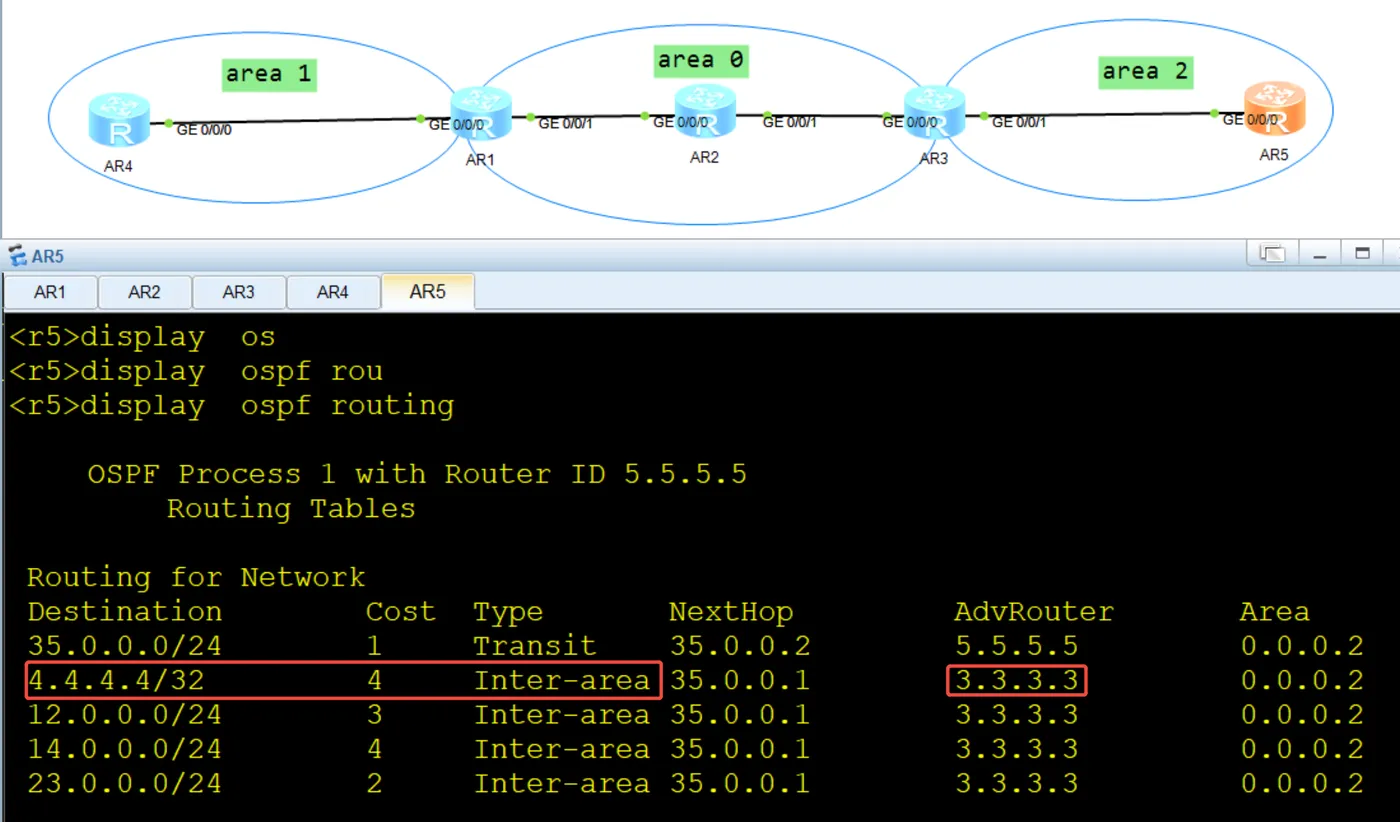Click the green "area 2" label
Viewport: 1400px width, 822px height.
click(1146, 71)
